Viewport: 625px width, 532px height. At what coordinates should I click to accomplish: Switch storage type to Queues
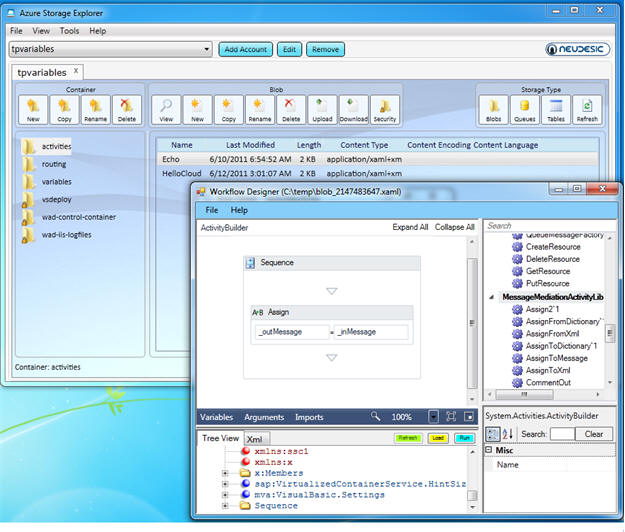[525, 110]
